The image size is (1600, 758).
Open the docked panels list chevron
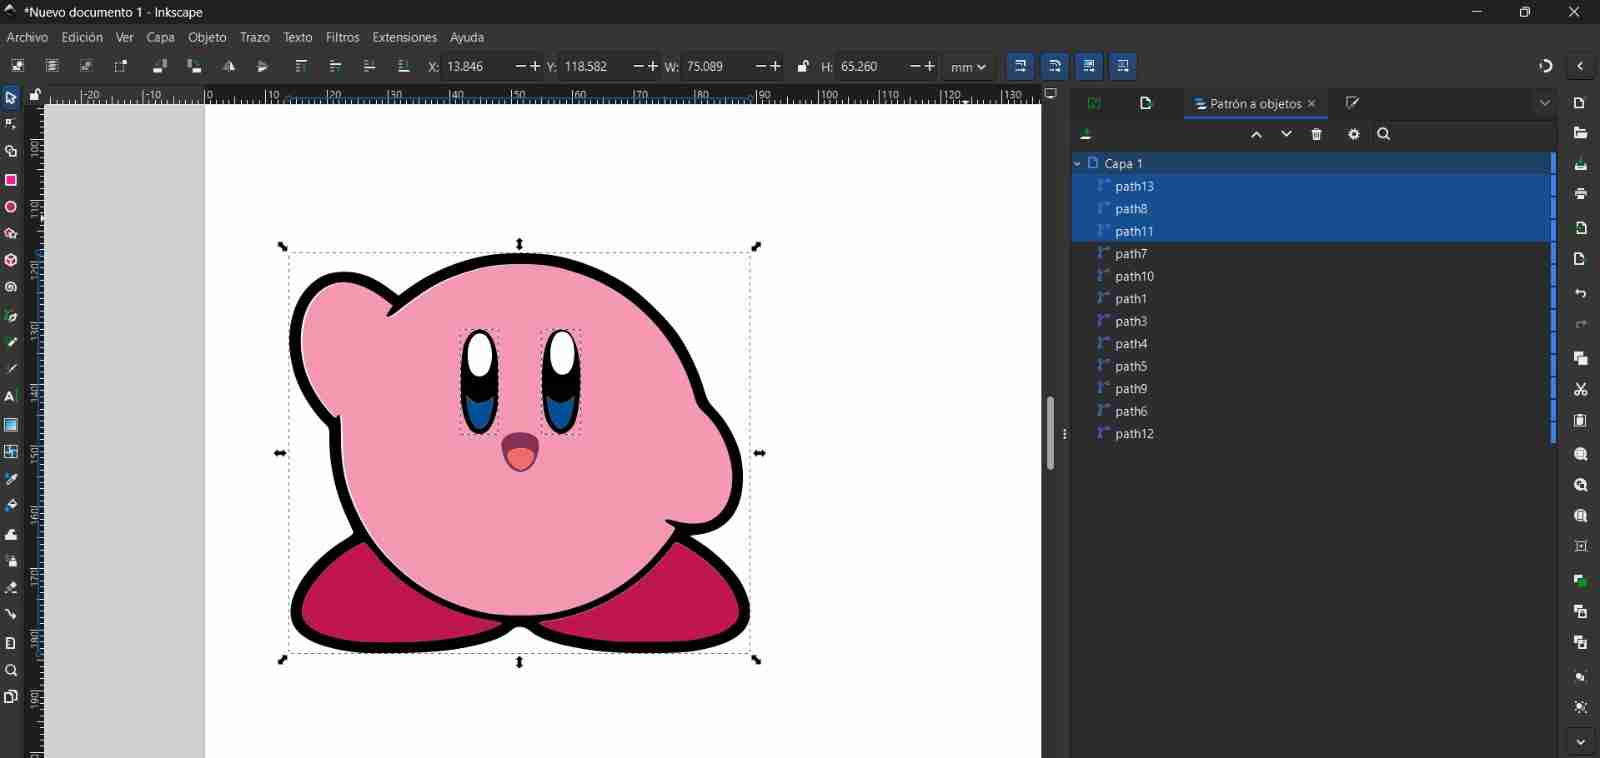coord(1545,103)
